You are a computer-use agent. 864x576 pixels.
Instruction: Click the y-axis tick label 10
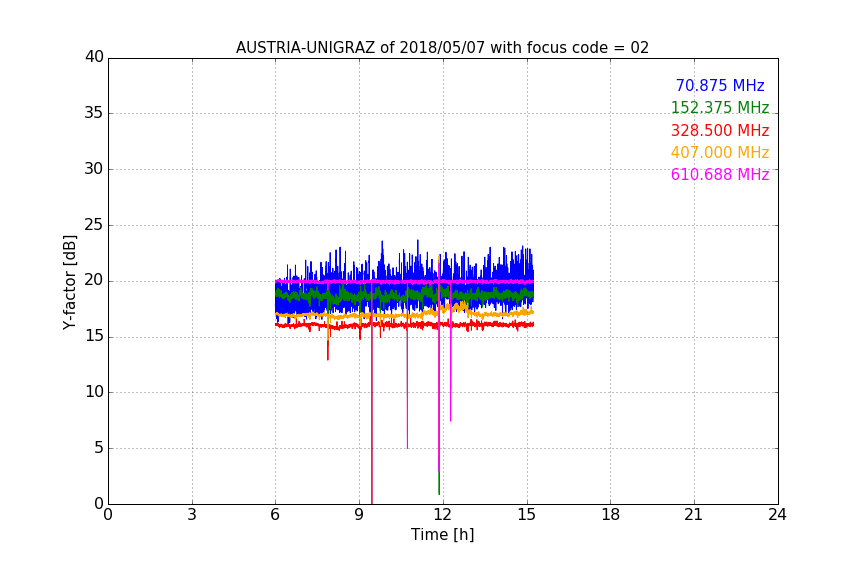(94, 392)
